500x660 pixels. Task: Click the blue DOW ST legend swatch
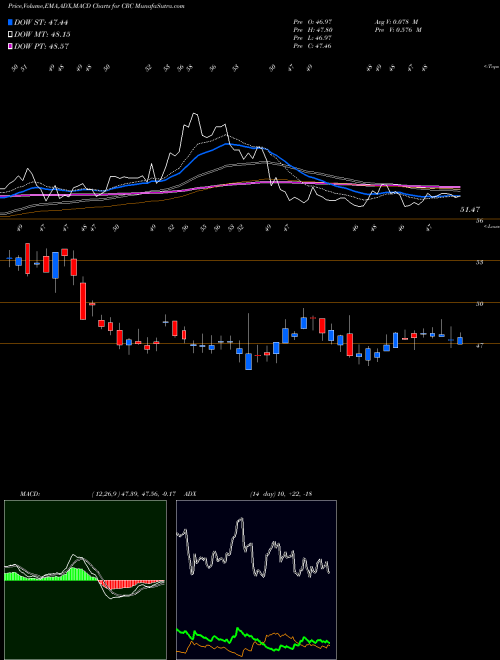[10, 22]
